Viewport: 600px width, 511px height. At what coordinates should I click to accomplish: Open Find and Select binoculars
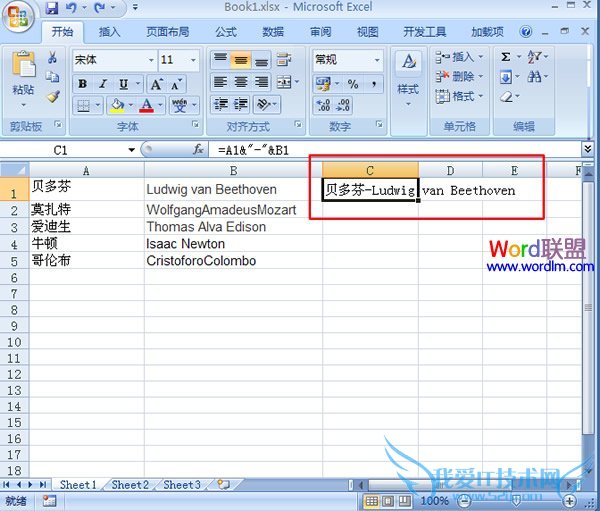pos(535,78)
